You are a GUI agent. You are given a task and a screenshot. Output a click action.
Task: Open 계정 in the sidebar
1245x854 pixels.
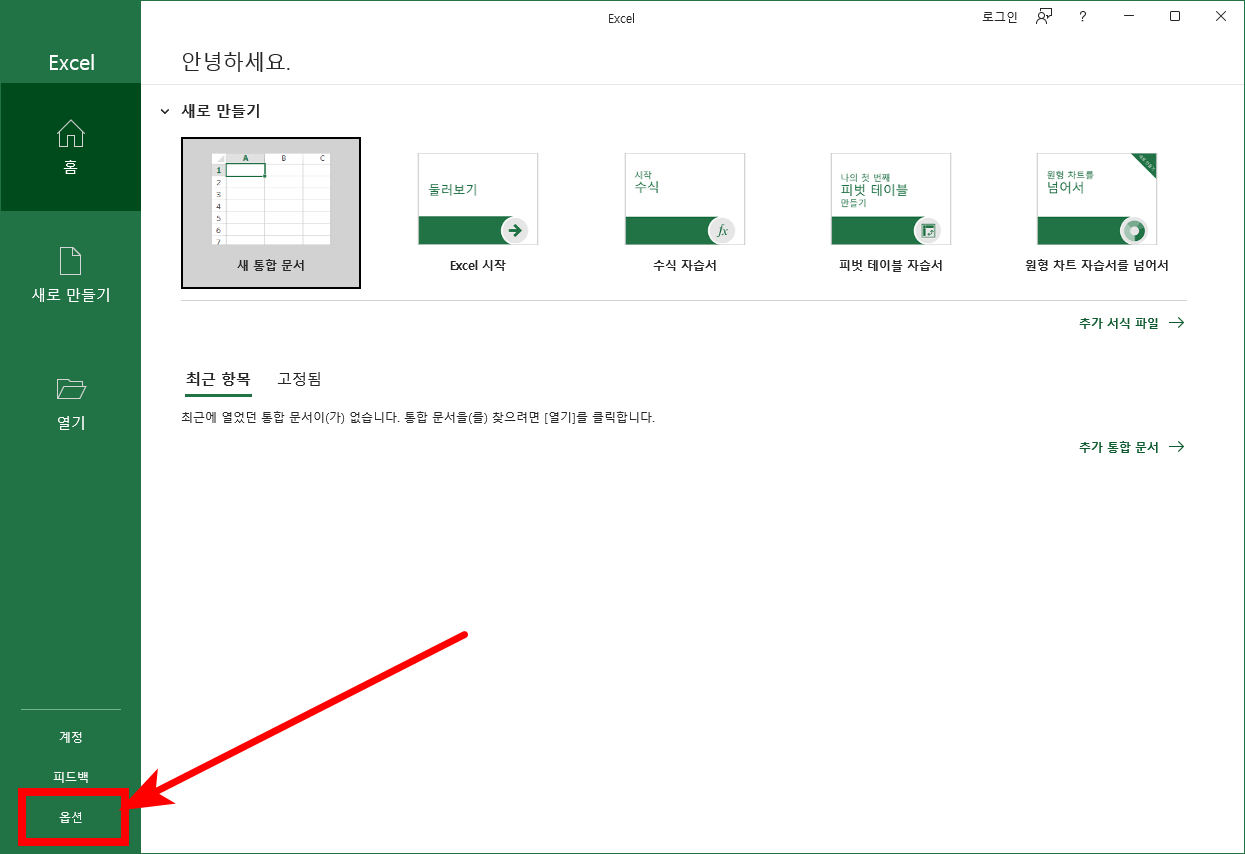click(x=70, y=737)
